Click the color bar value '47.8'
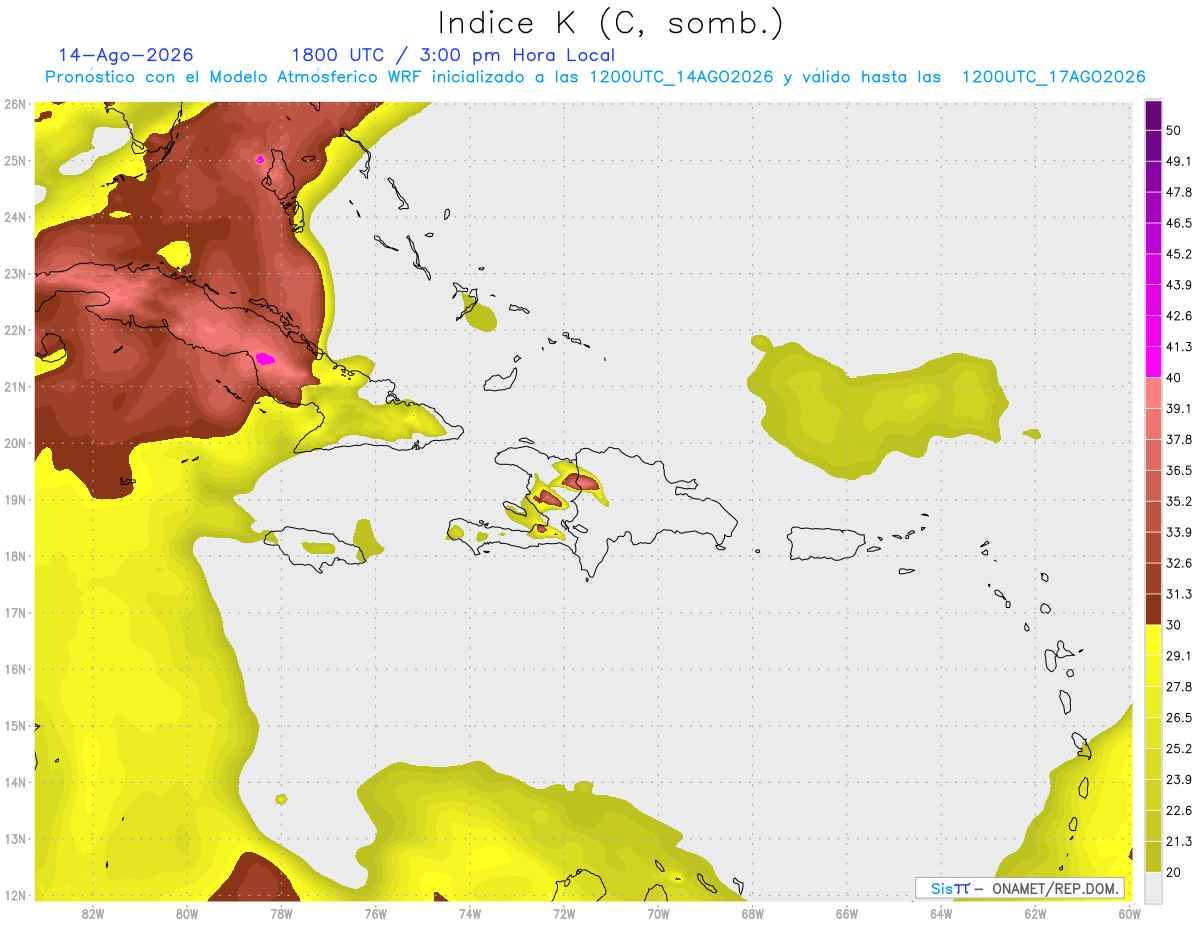 [x=1178, y=192]
